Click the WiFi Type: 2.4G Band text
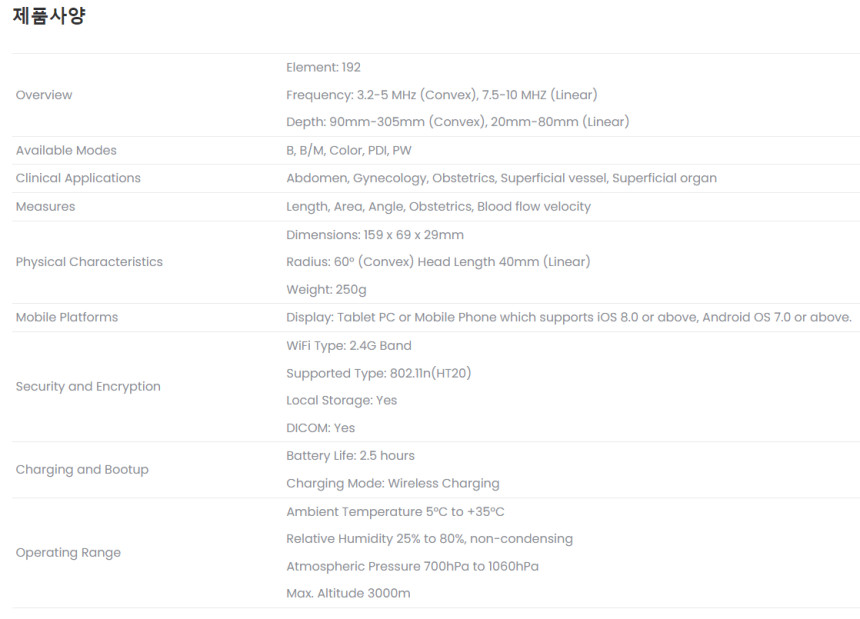 tap(348, 345)
